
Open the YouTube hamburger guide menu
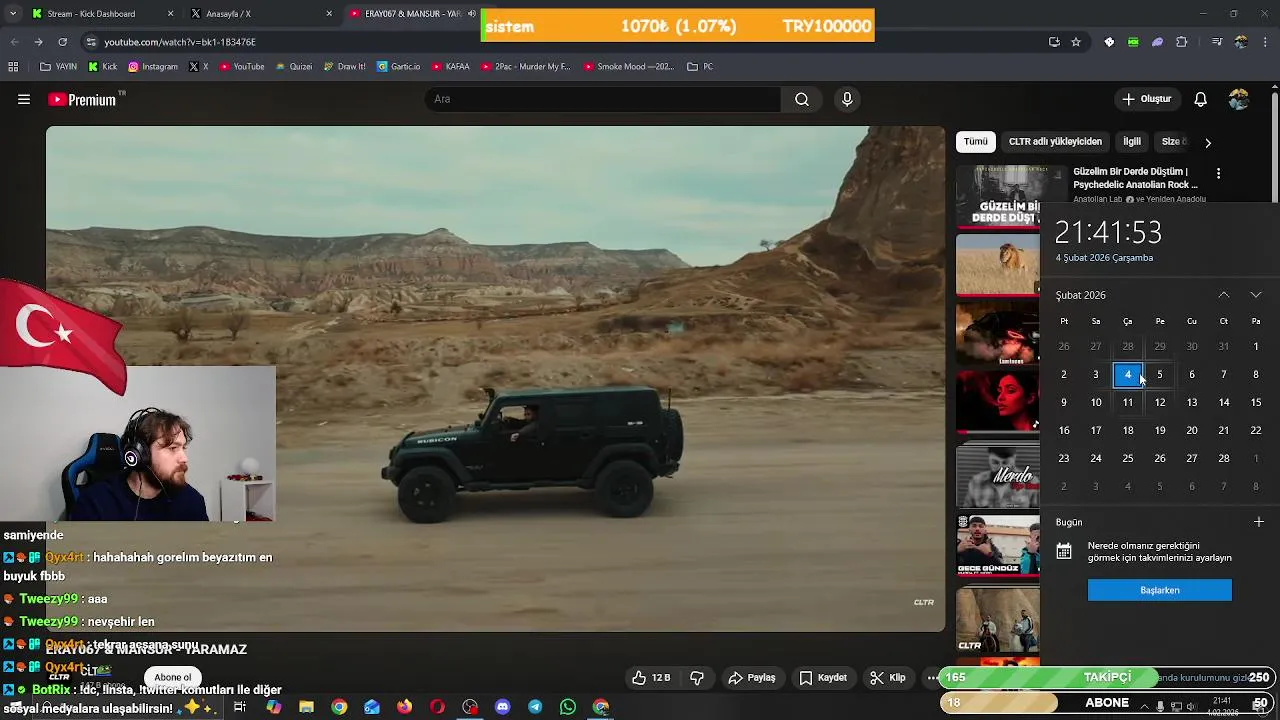[x=24, y=99]
